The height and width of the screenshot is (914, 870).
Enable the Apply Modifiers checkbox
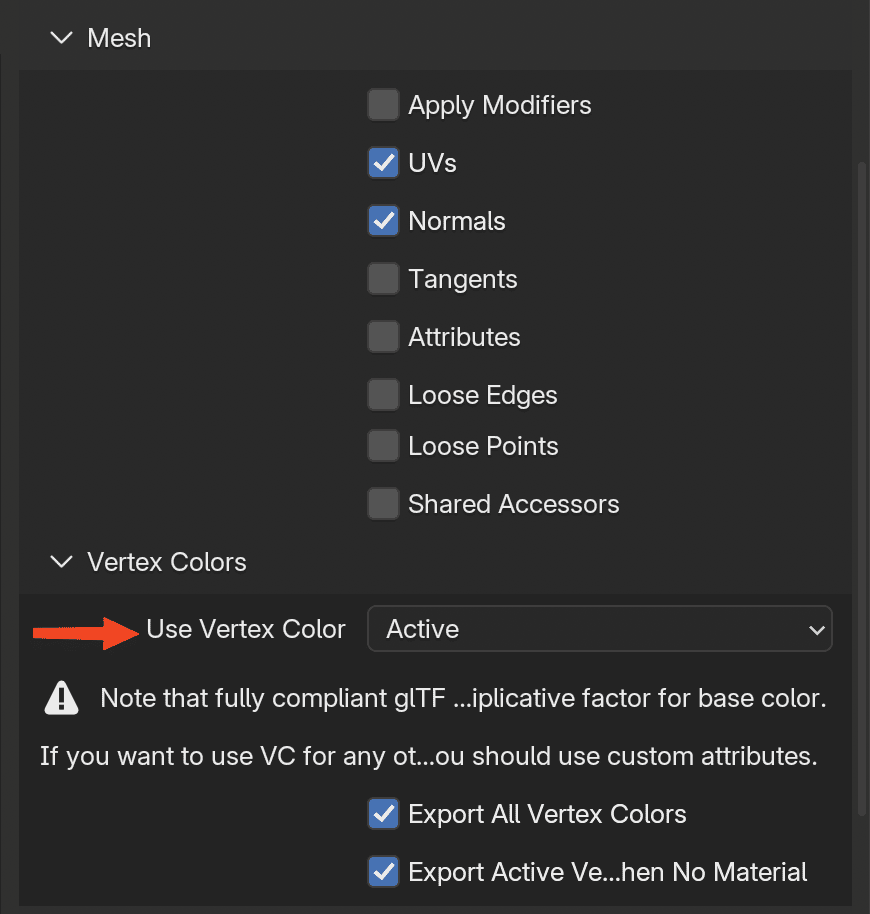click(x=383, y=104)
